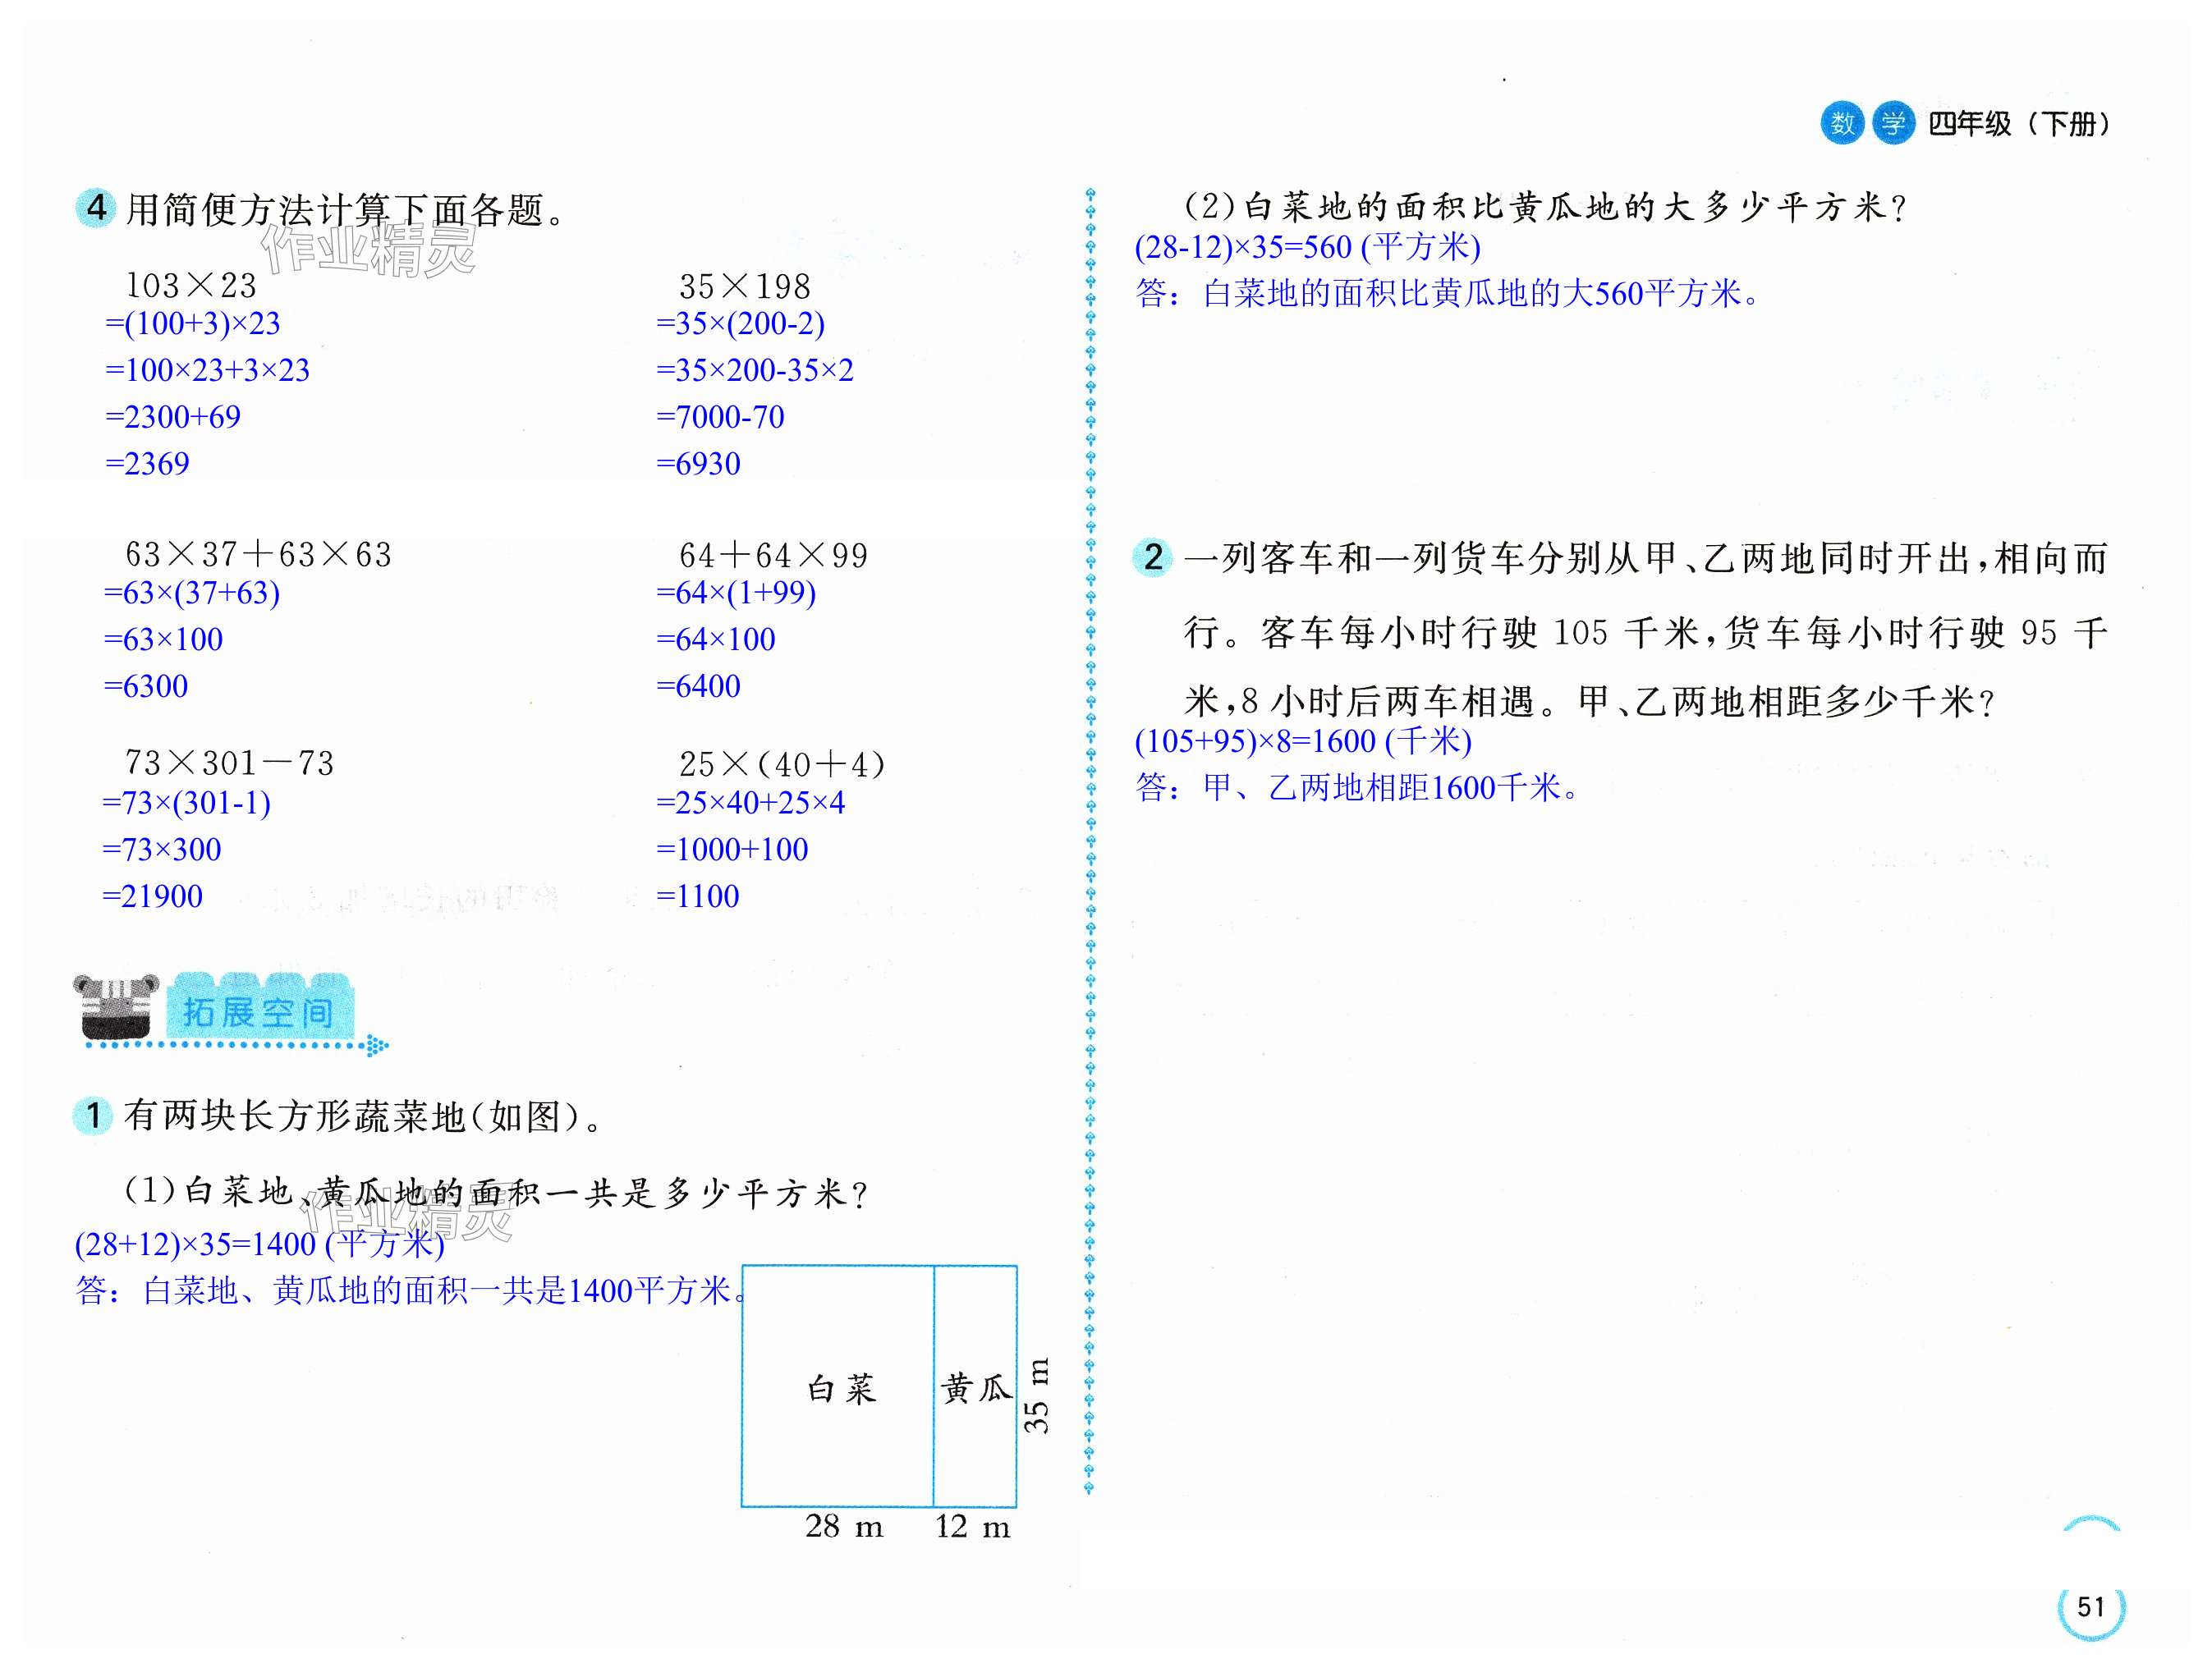Click the zebra mascot icon

click(x=116, y=1006)
